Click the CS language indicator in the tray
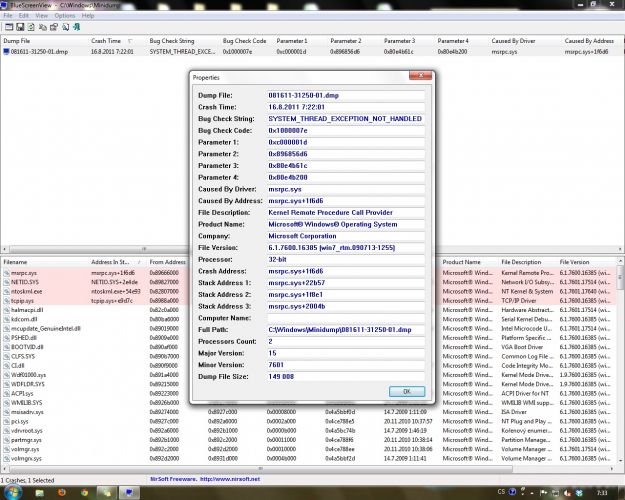 pyautogui.click(x=501, y=492)
